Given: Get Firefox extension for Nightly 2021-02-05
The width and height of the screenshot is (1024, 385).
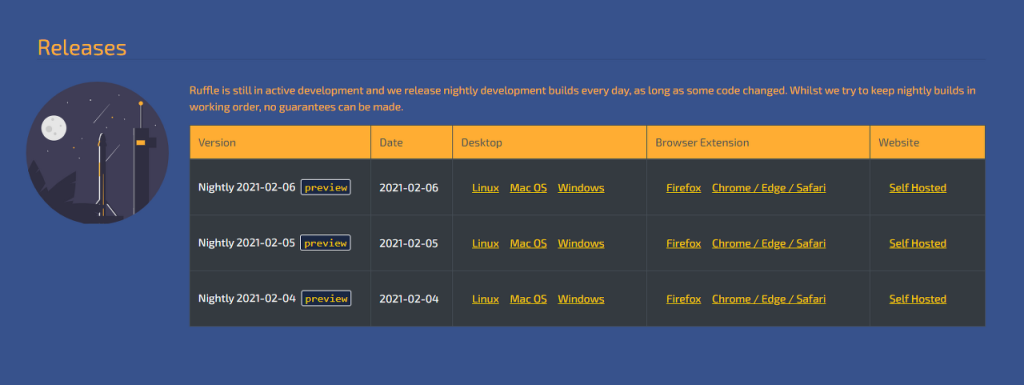Looking at the screenshot, I should [684, 243].
